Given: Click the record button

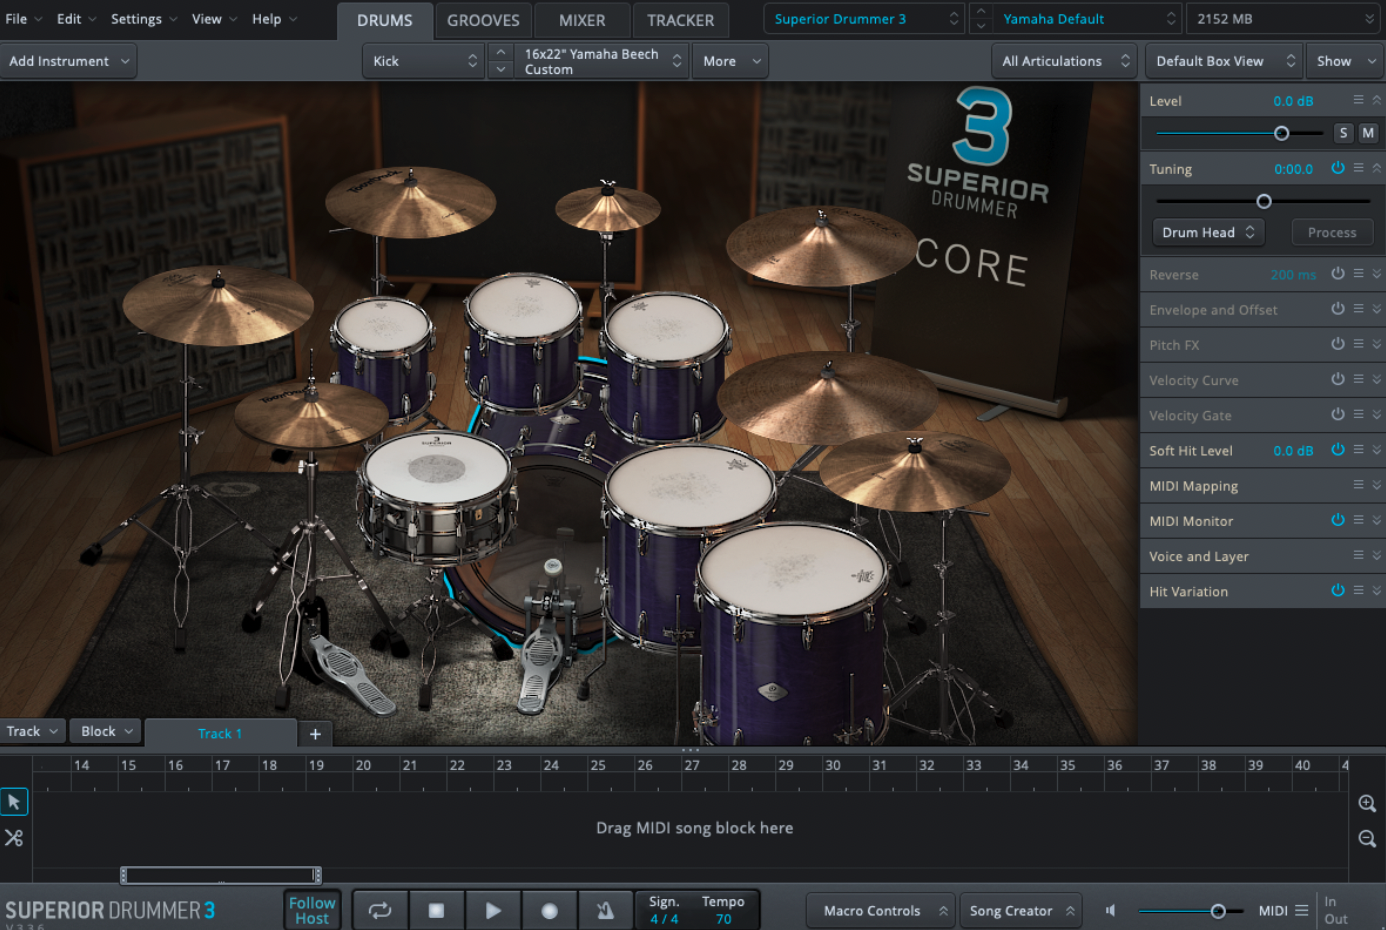Looking at the screenshot, I should pyautogui.click(x=549, y=910).
